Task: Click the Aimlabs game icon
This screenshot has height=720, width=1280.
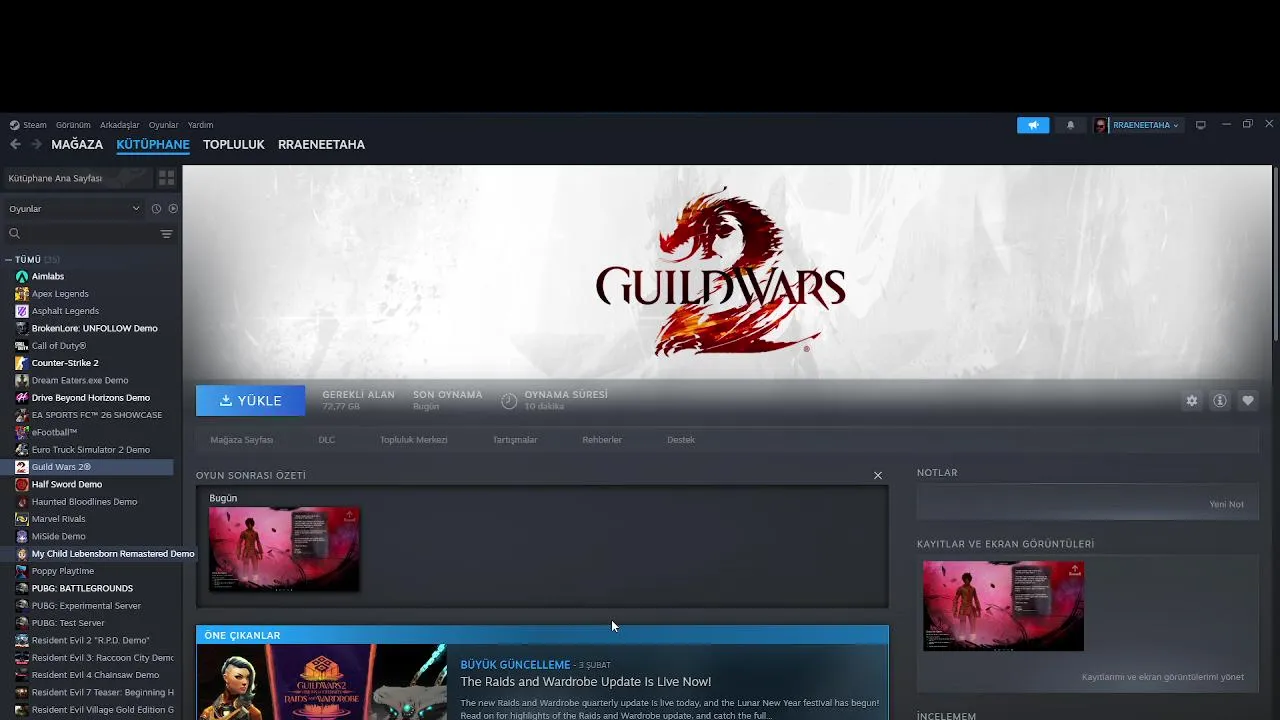Action: pyautogui.click(x=22, y=276)
